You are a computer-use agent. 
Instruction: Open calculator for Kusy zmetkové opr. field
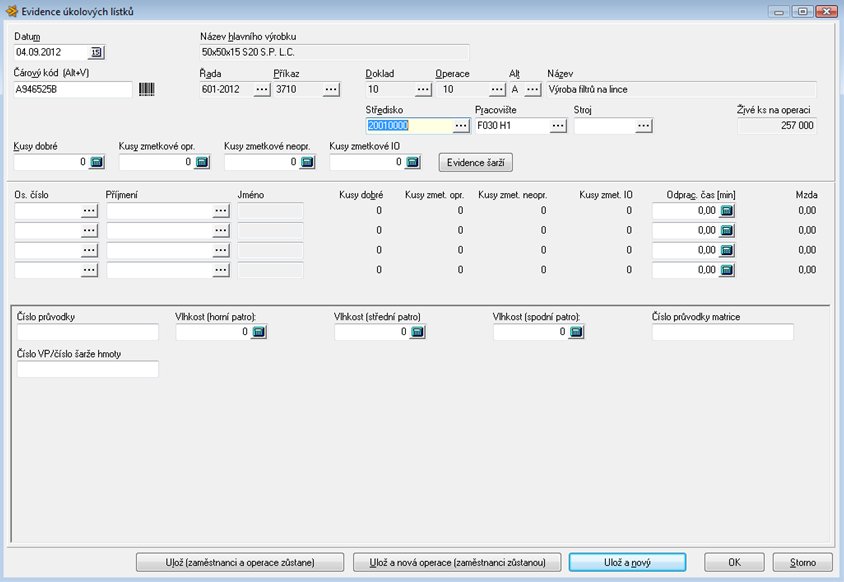[x=202, y=162]
